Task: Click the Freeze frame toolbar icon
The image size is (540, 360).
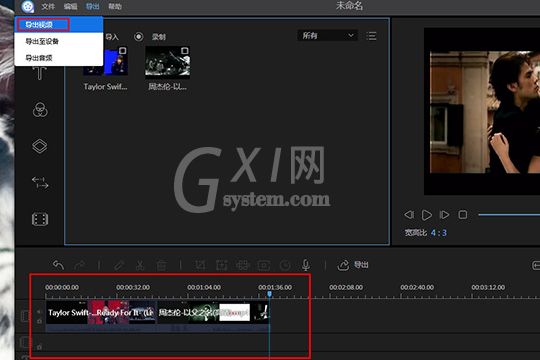Action: pyautogui.click(x=263, y=265)
